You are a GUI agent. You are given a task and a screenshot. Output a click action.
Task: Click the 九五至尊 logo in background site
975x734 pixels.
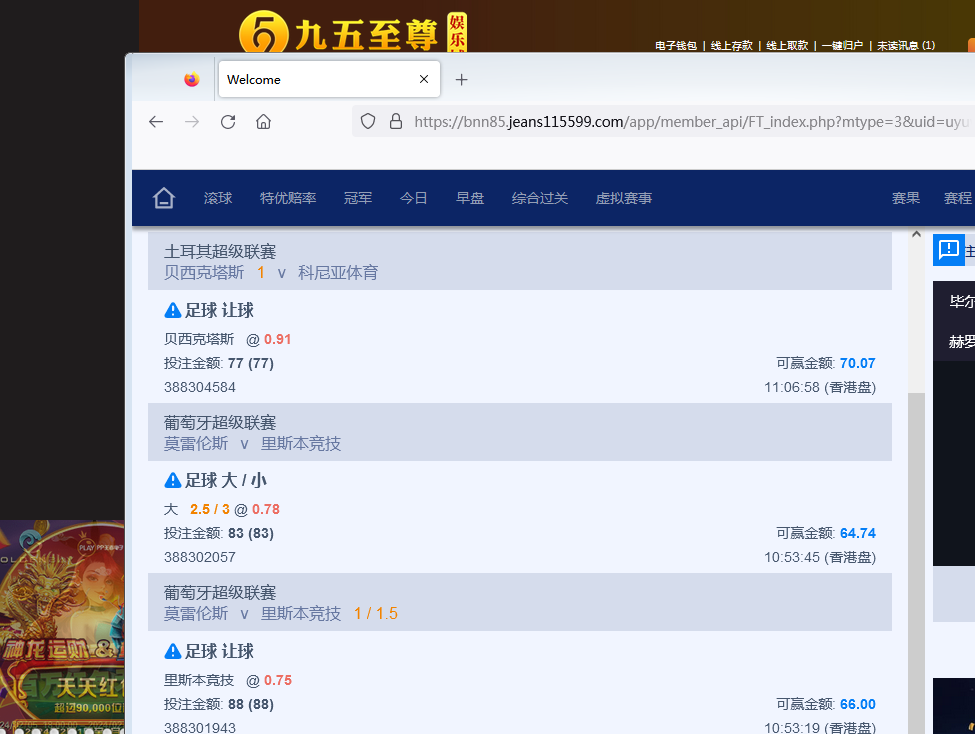pos(353,31)
